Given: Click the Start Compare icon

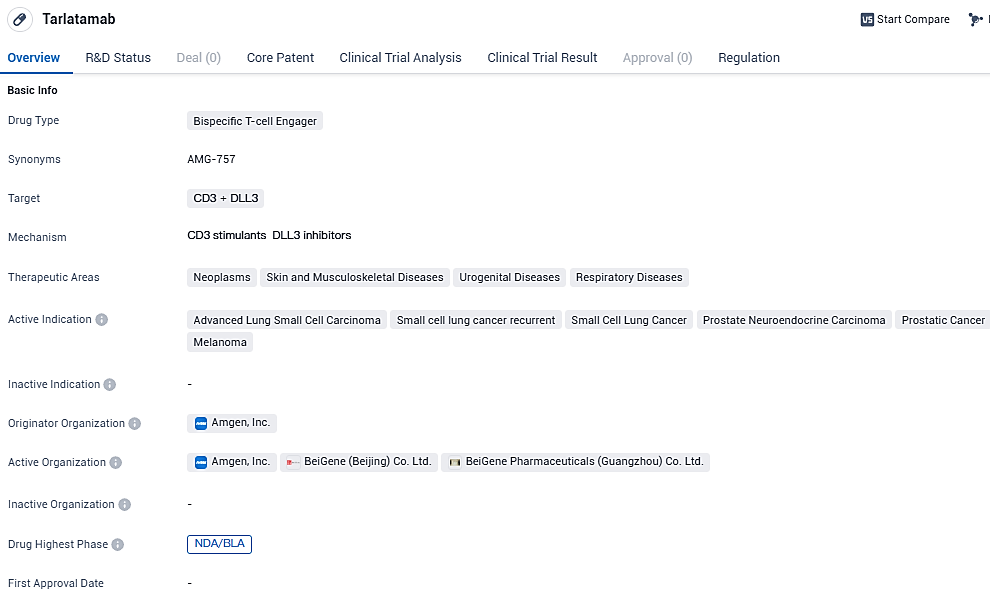Looking at the screenshot, I should point(867,19).
